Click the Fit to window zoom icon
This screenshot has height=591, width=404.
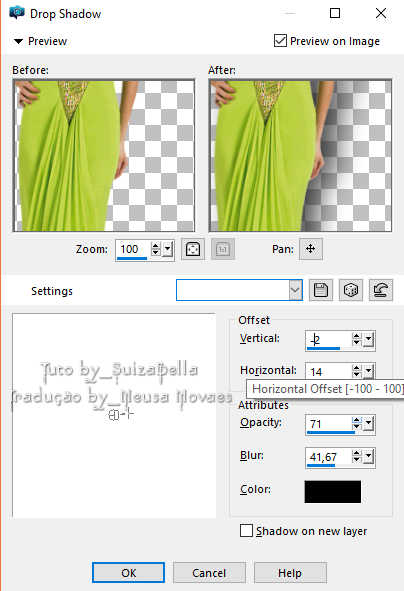(193, 249)
